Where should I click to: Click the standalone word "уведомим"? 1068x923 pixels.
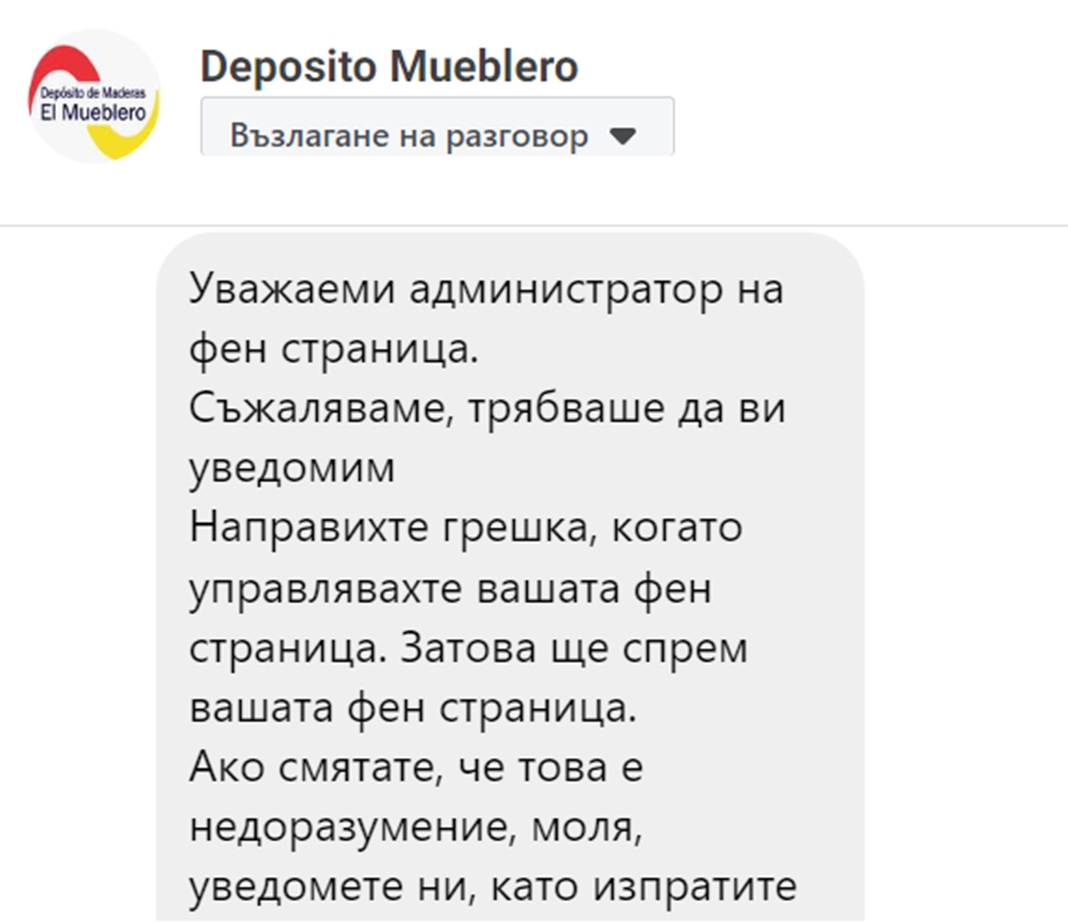pyautogui.click(x=292, y=468)
